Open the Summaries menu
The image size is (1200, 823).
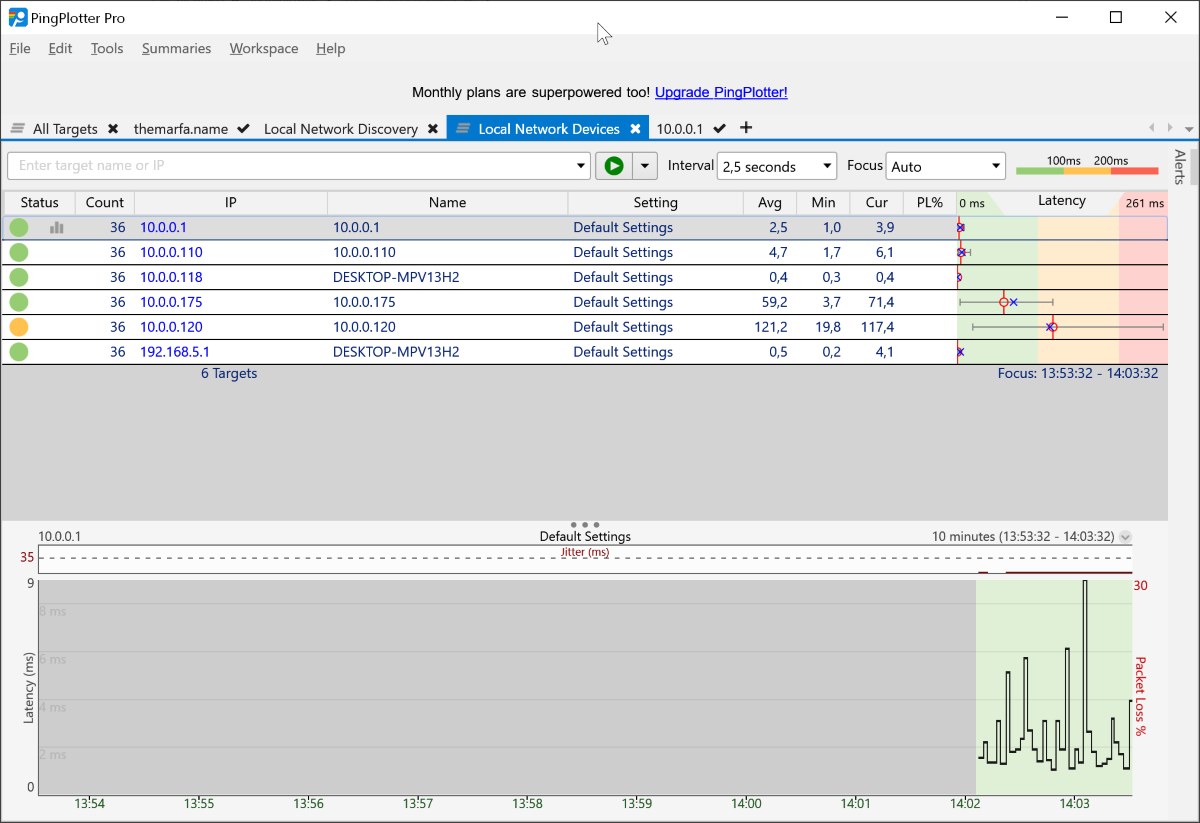(176, 48)
